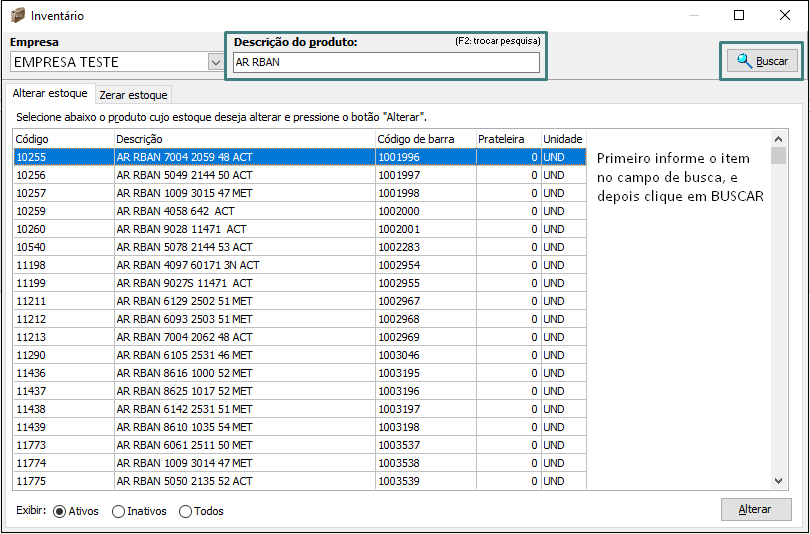Image resolution: width=810 pixels, height=534 pixels.
Task: Open the Empresa dropdown list
Action: pos(215,62)
